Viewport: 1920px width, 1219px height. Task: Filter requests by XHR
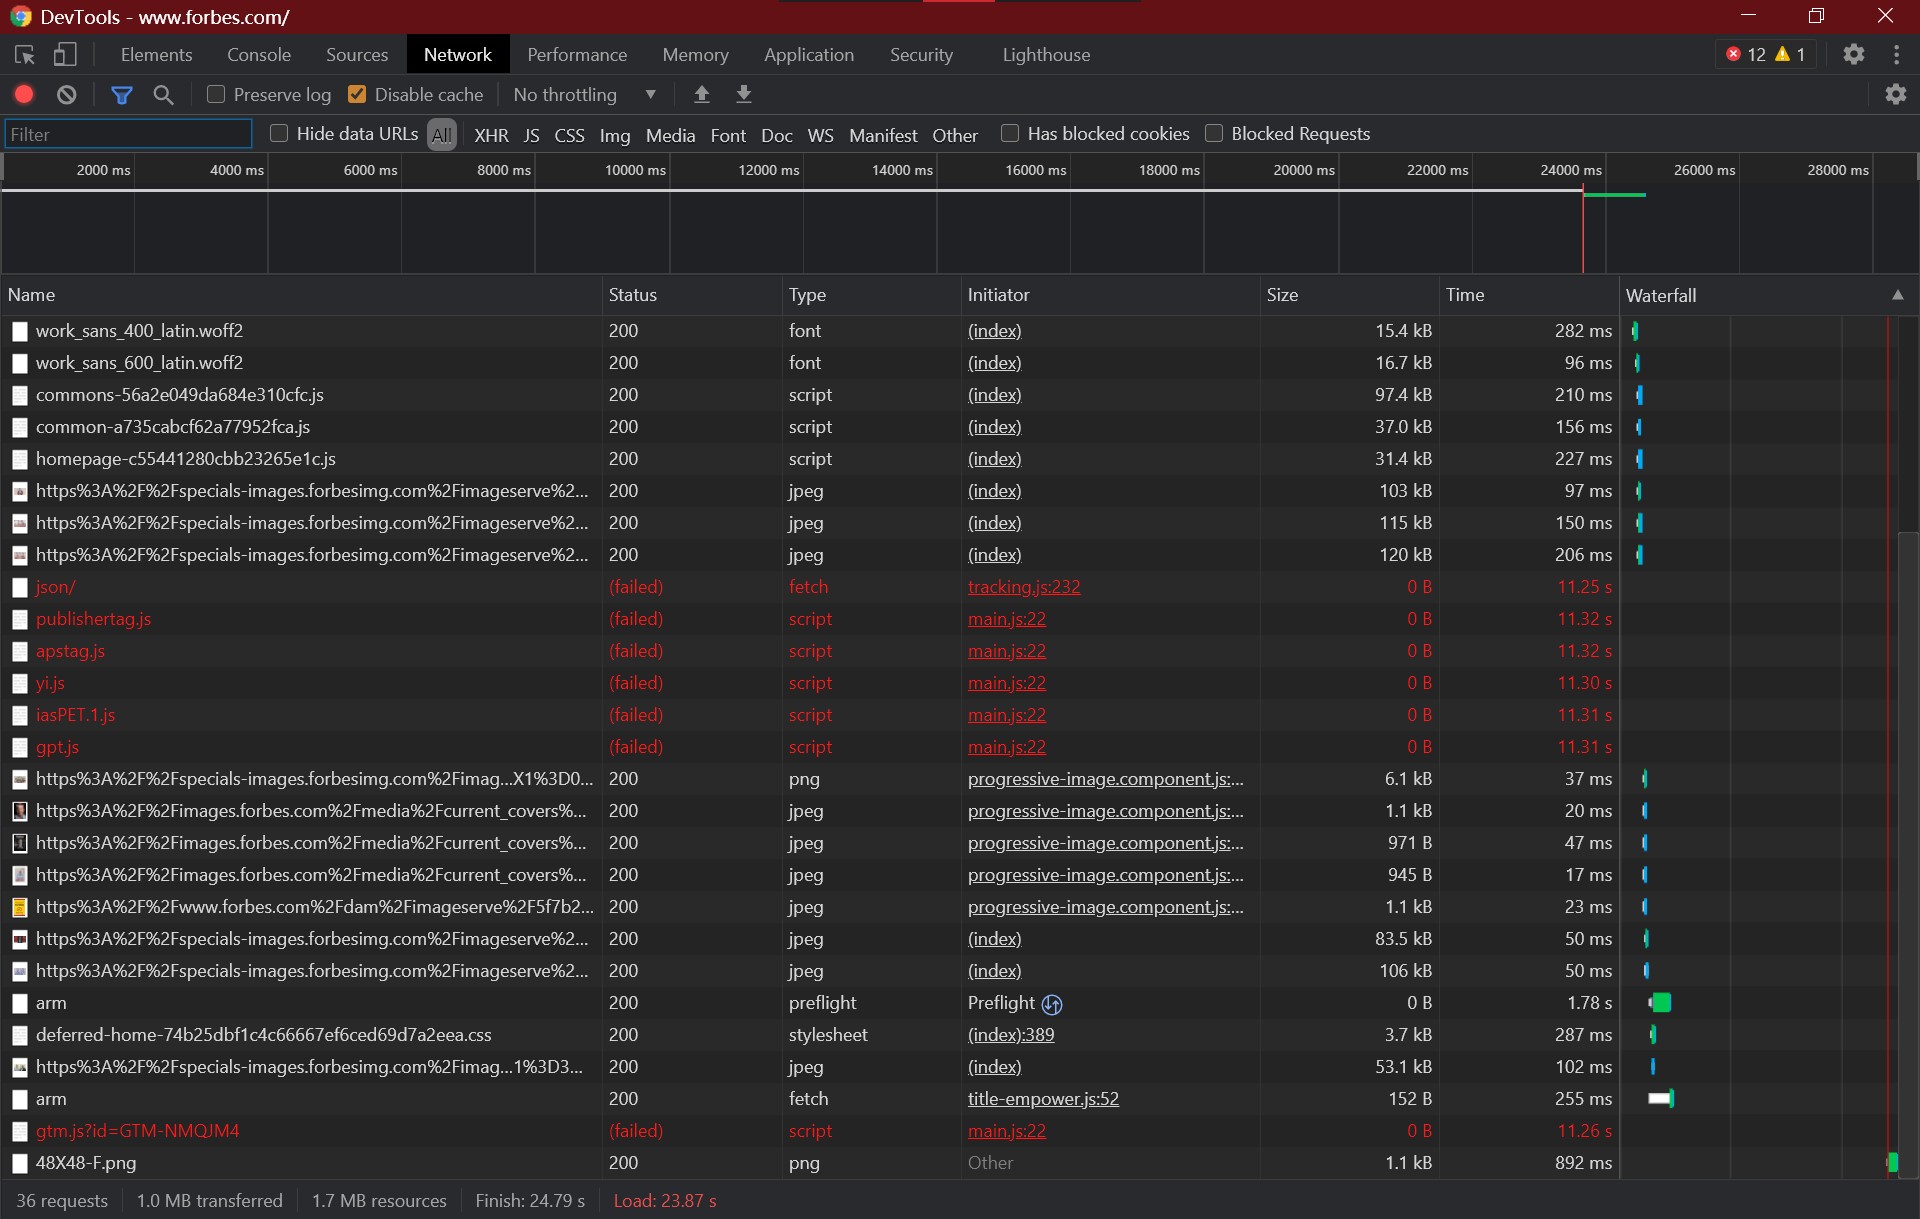pos(491,135)
